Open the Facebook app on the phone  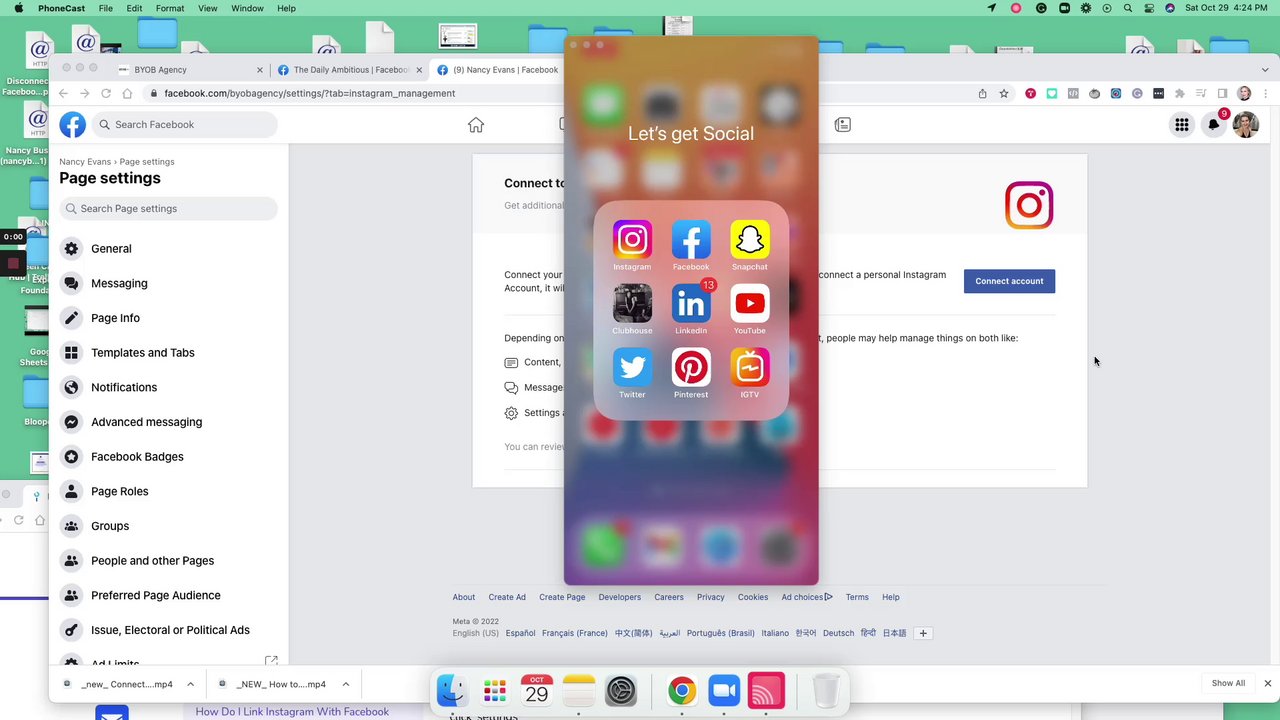(691, 240)
